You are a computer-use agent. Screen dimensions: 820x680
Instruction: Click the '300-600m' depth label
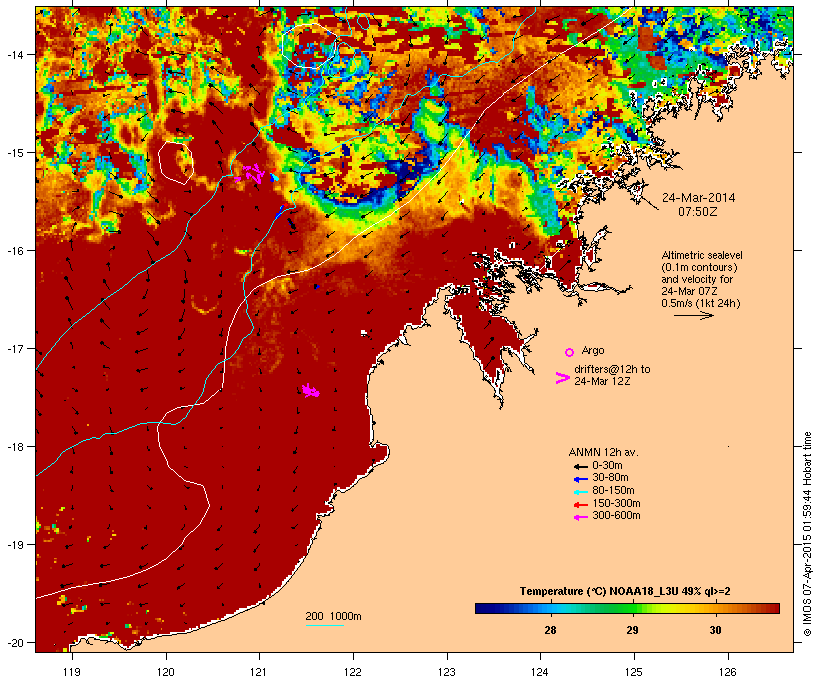click(x=616, y=516)
